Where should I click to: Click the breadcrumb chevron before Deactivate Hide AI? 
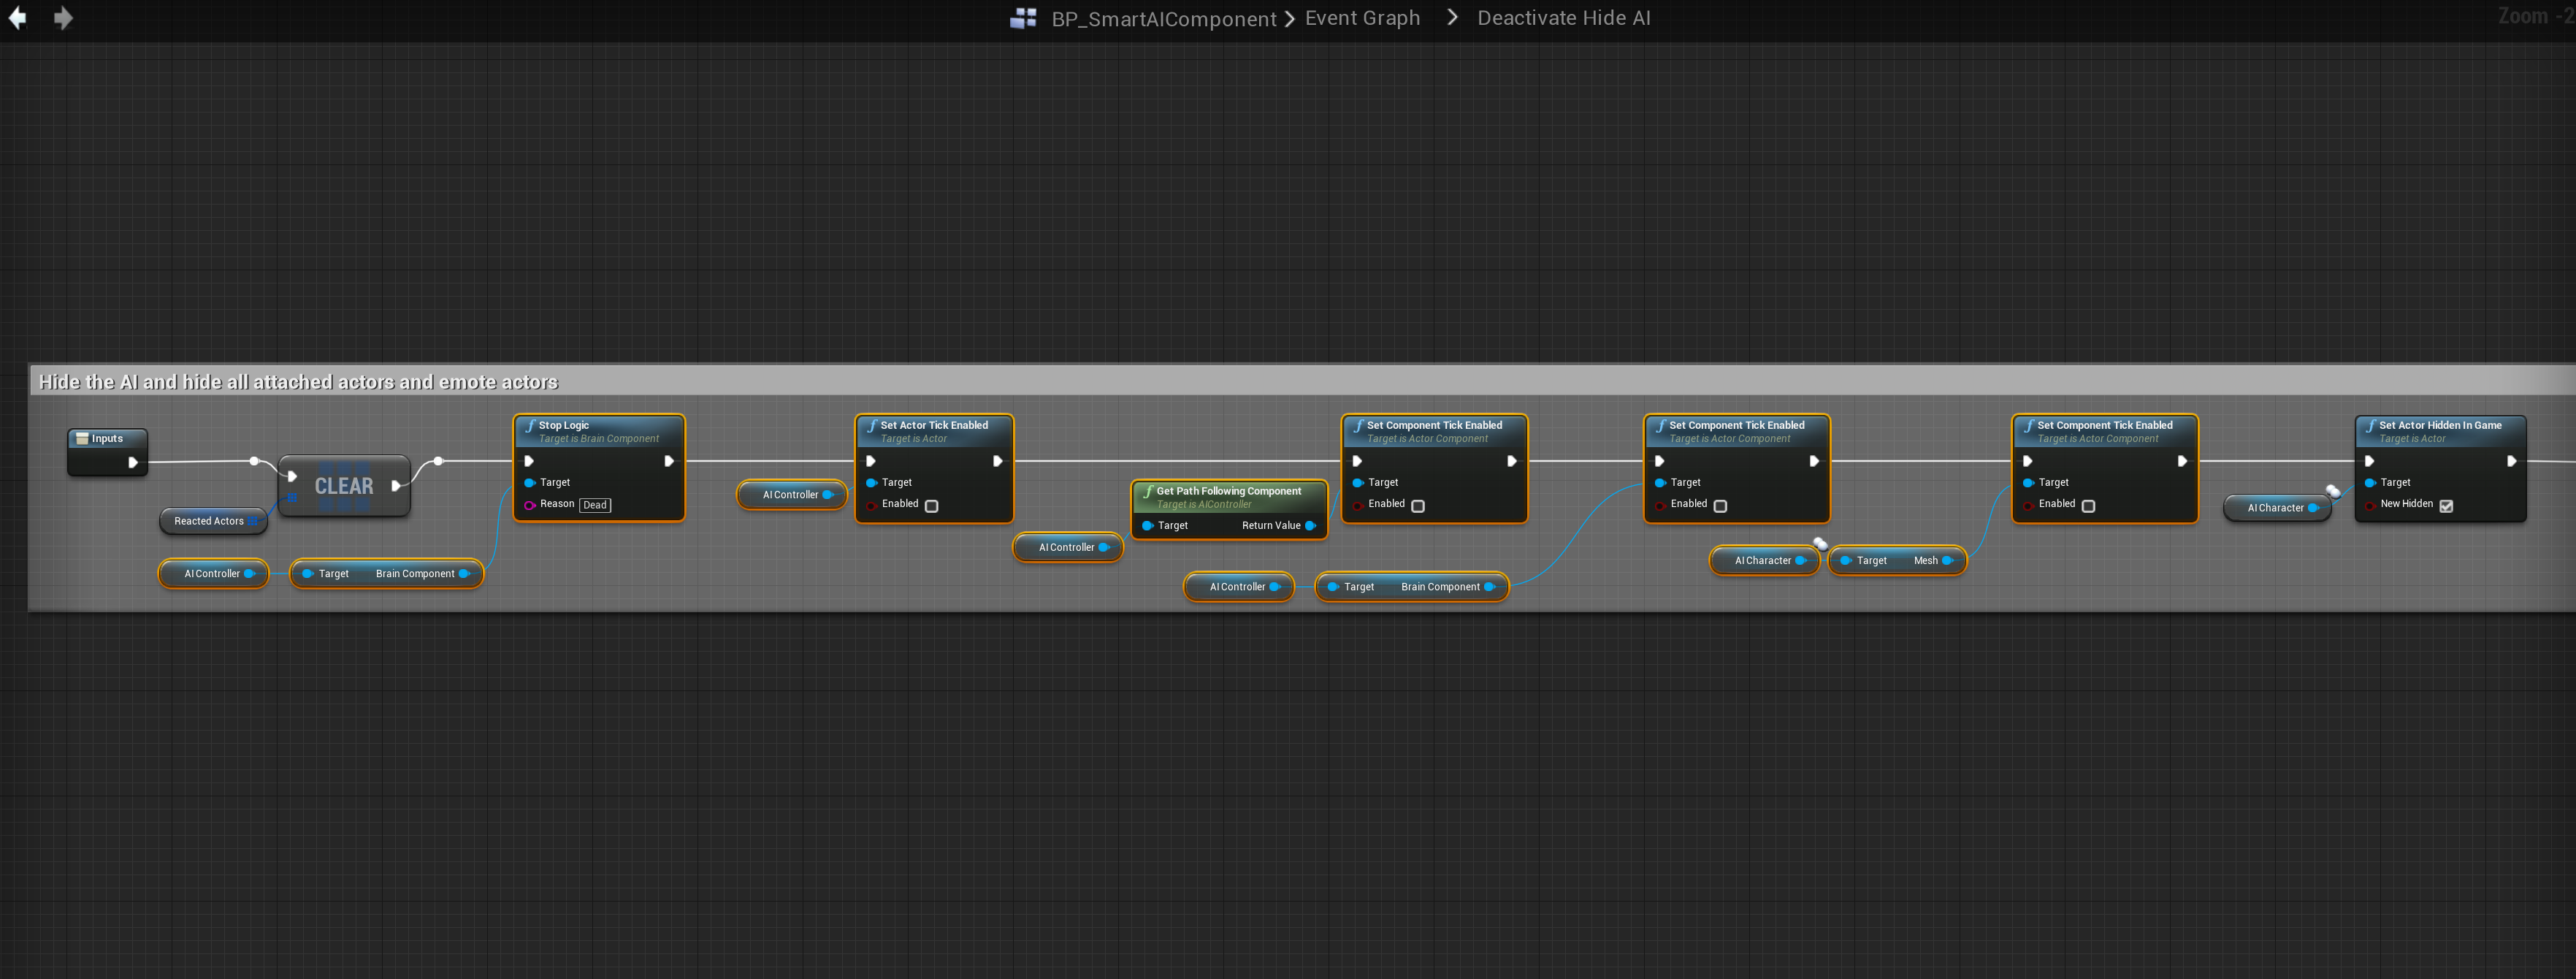click(1452, 18)
